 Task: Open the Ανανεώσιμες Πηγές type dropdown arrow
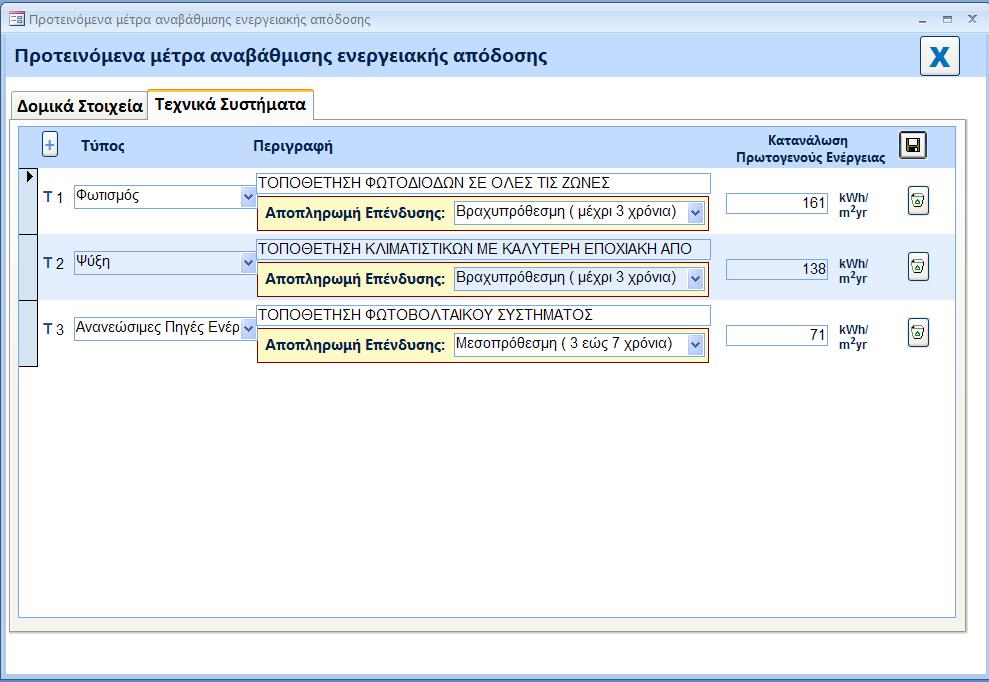point(249,329)
